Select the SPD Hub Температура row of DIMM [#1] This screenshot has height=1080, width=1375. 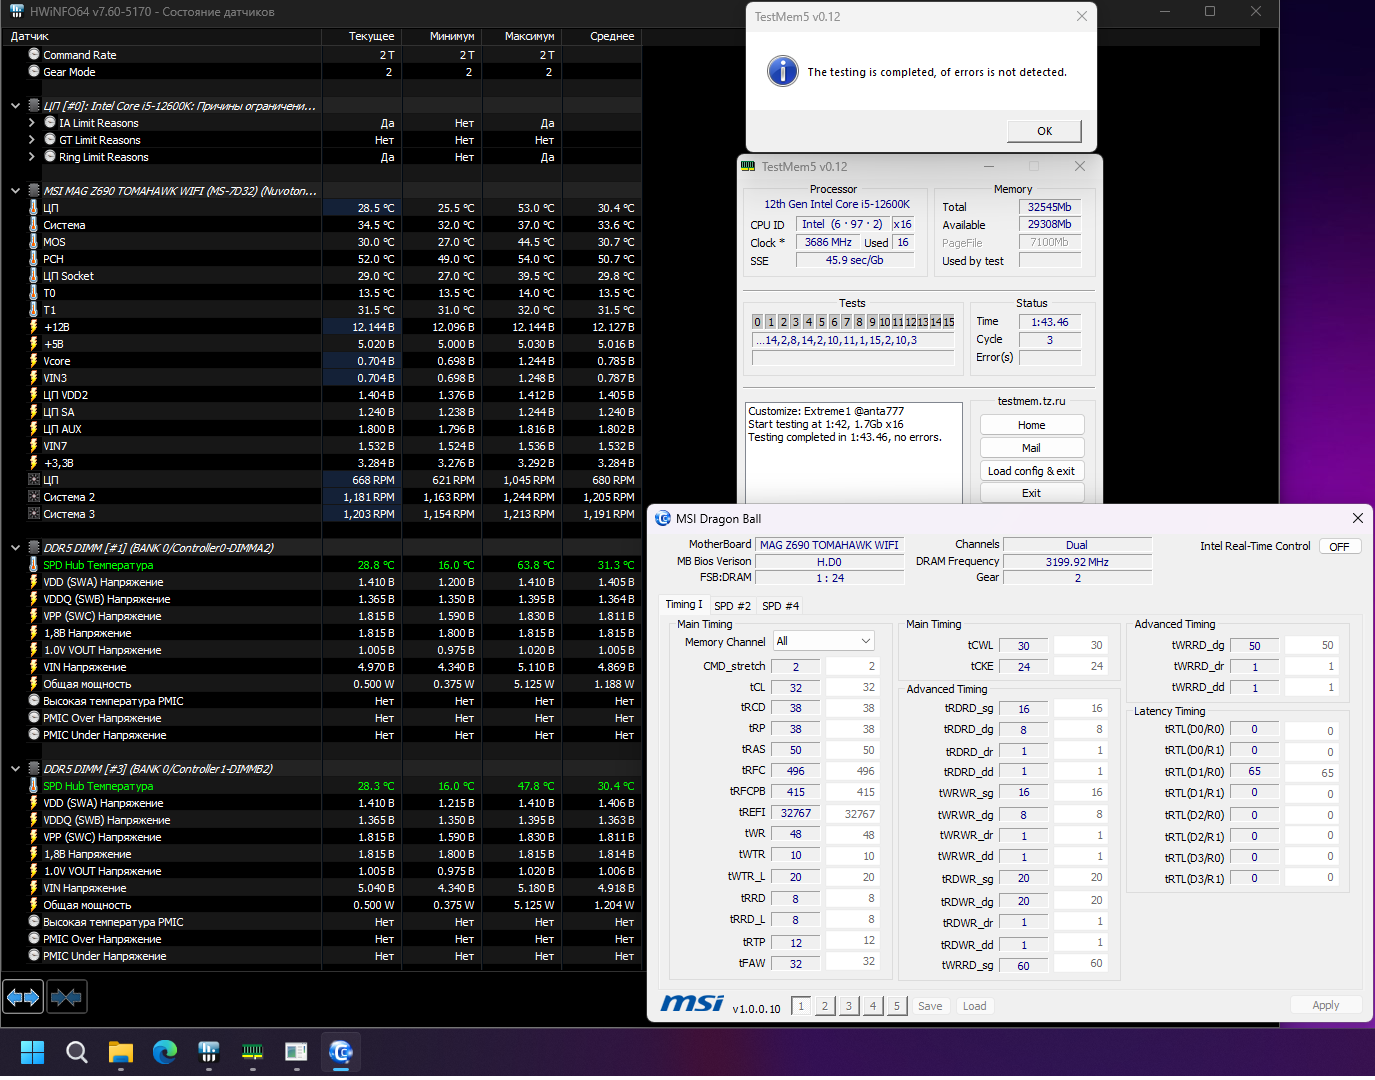point(322,565)
